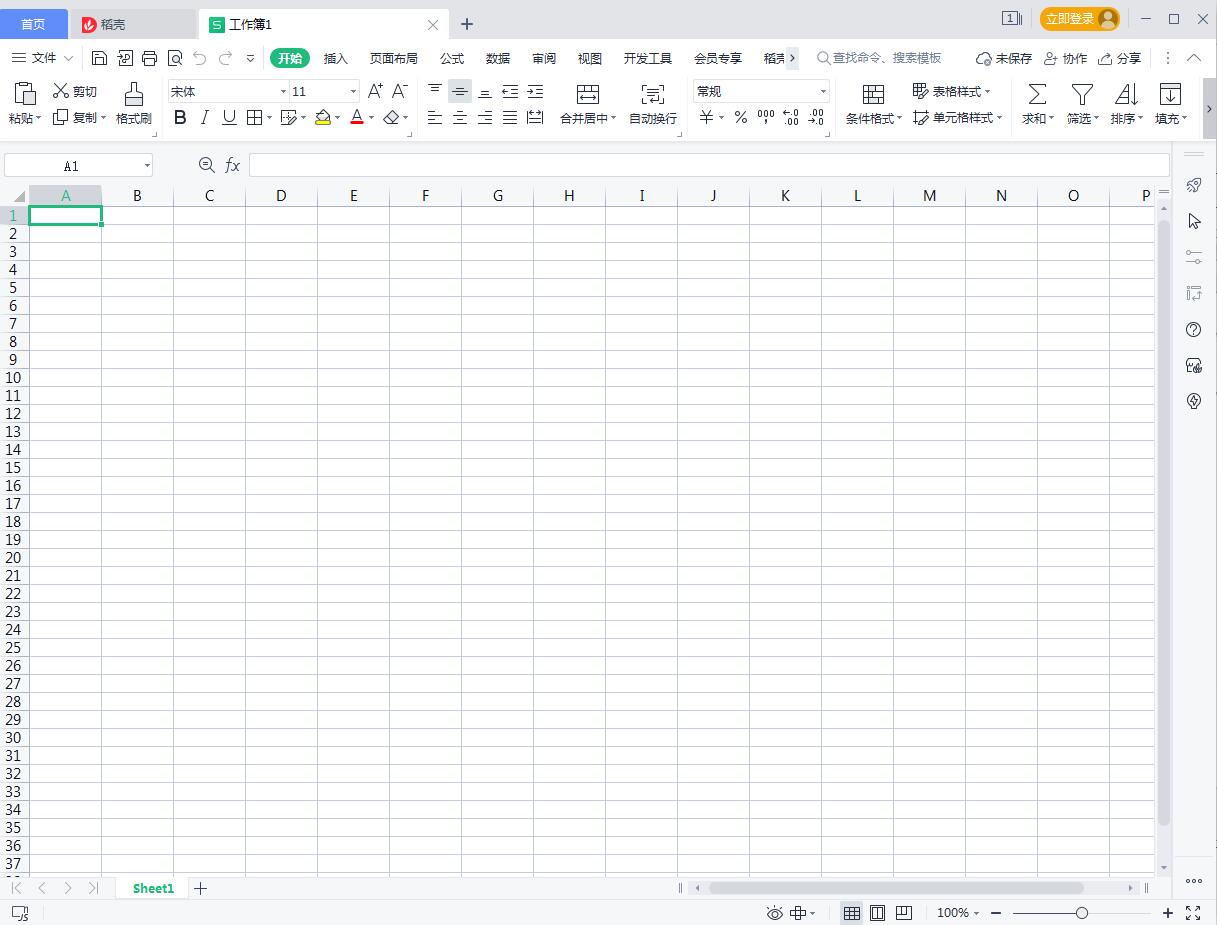Image resolution: width=1217 pixels, height=925 pixels.
Task: Toggle italic formatting
Action: click(204, 117)
